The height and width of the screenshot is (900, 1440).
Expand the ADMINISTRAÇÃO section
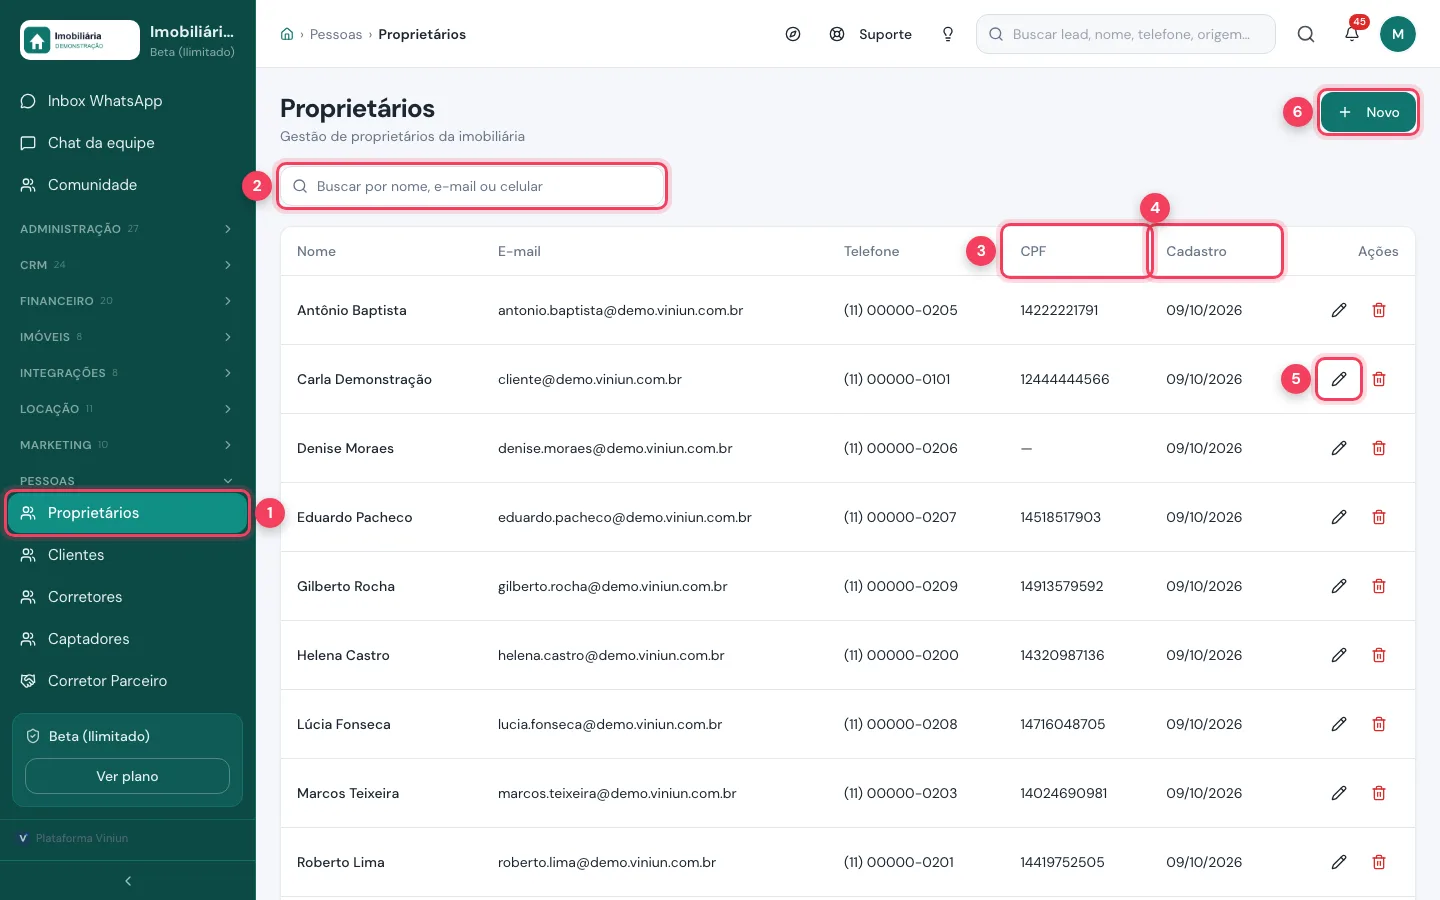[x=128, y=229]
